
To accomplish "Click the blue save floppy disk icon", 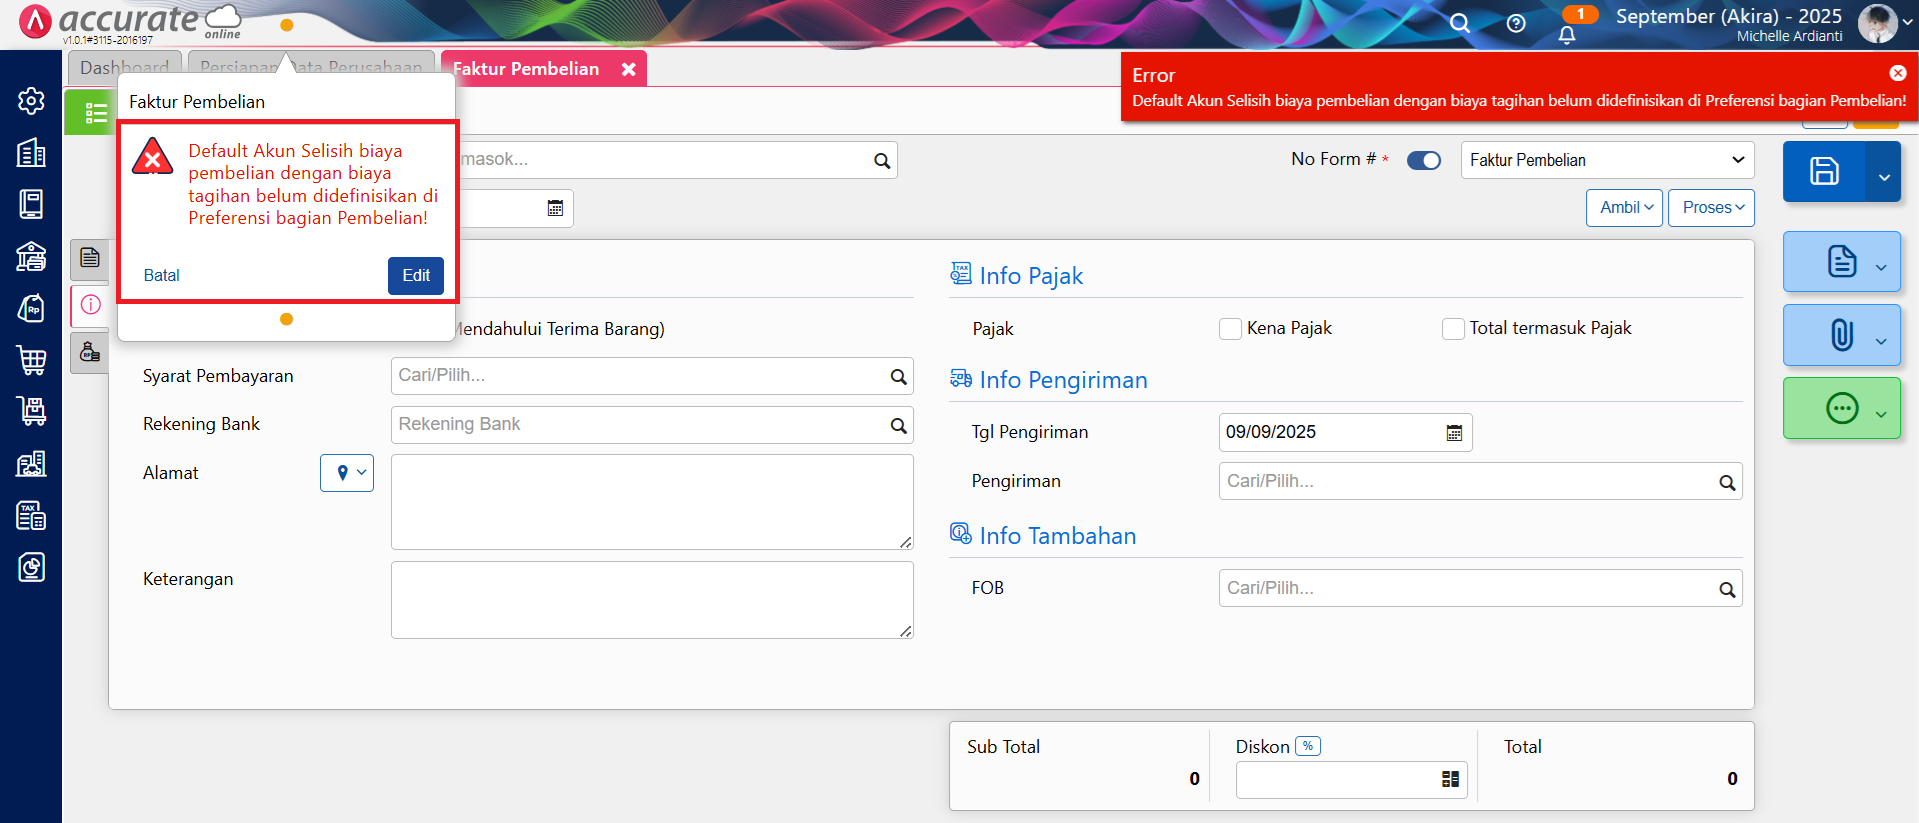I will coord(1823,171).
